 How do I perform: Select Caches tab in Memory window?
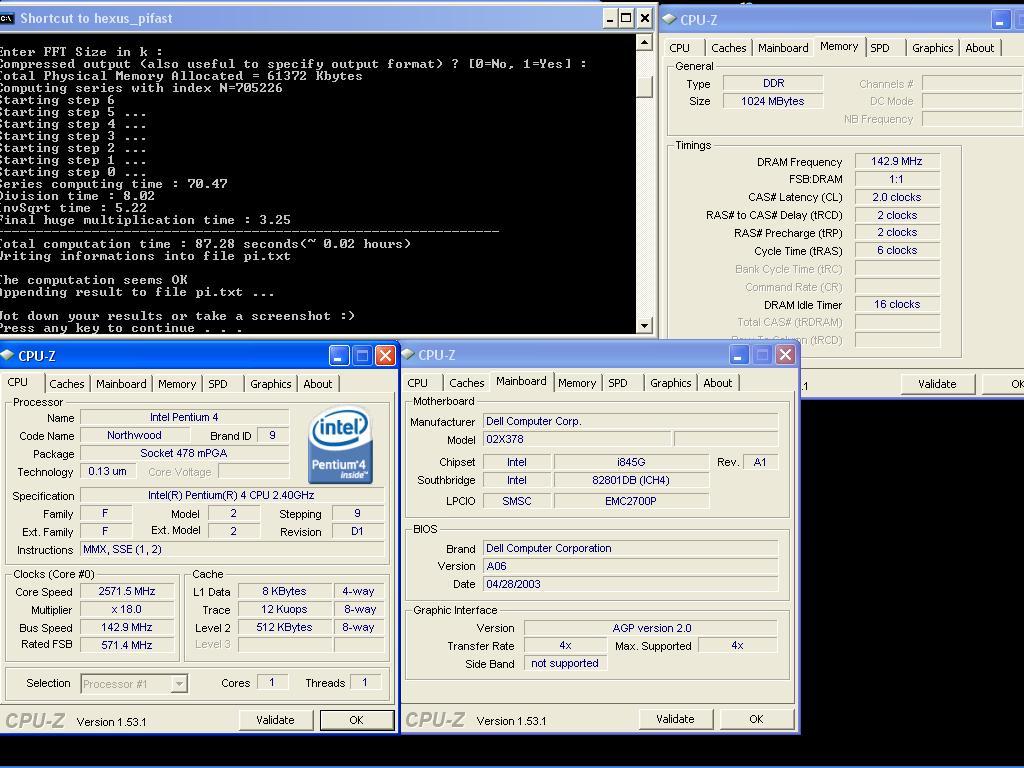728,48
